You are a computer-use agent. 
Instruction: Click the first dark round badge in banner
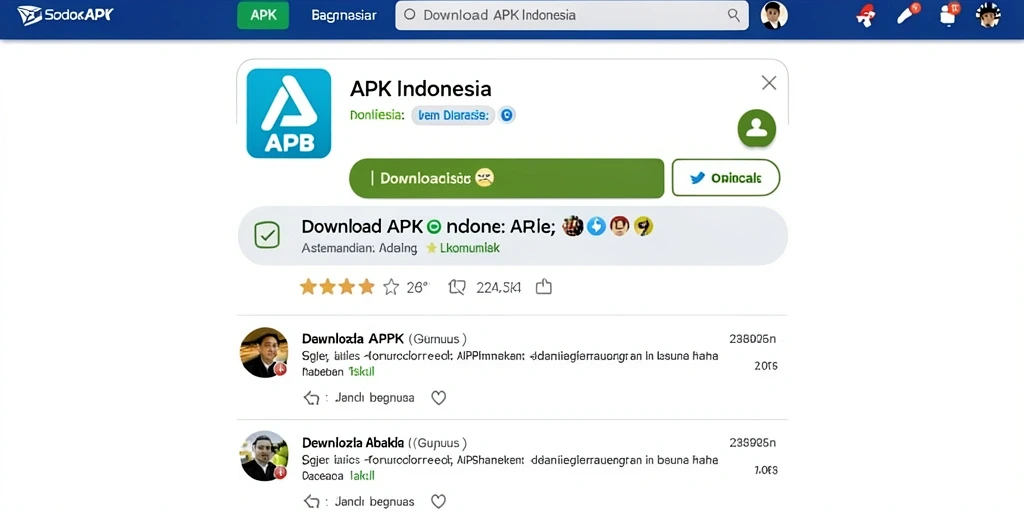tap(573, 226)
